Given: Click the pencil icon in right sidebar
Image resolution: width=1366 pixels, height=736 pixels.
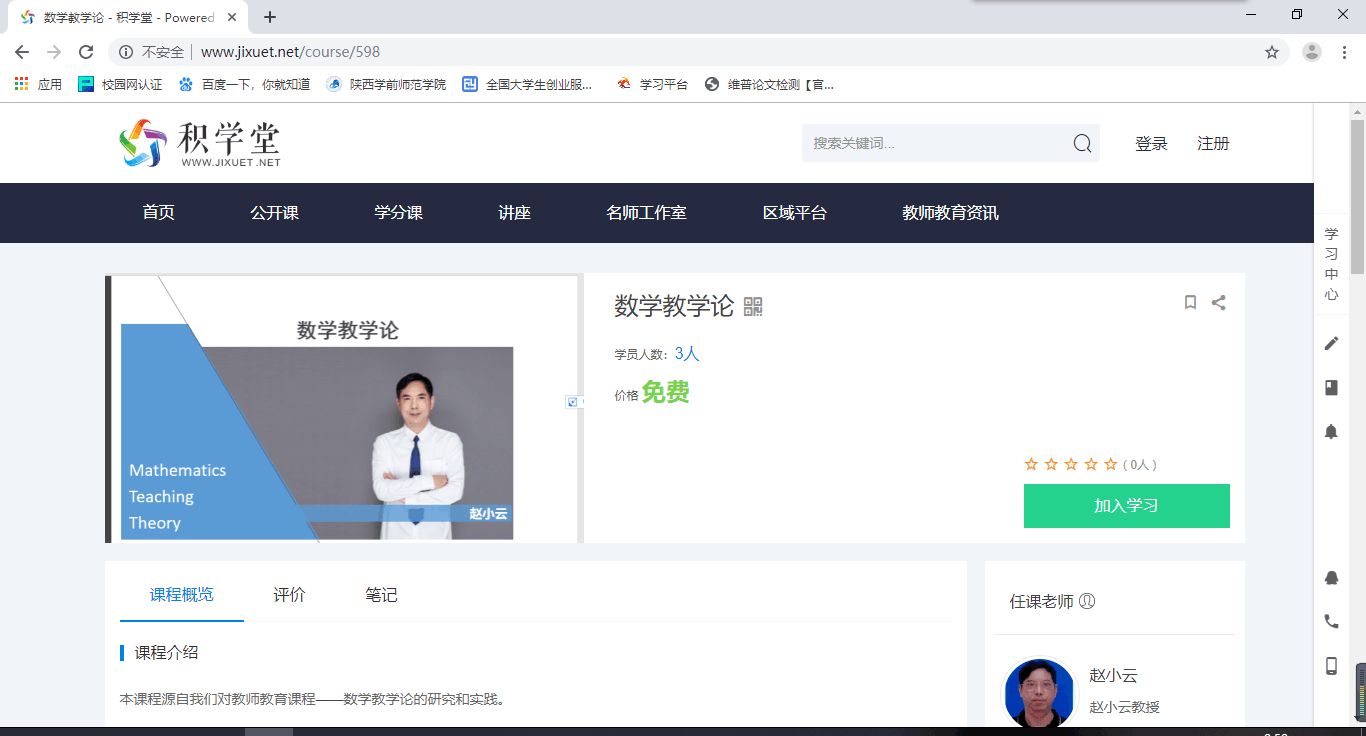Looking at the screenshot, I should point(1331,343).
